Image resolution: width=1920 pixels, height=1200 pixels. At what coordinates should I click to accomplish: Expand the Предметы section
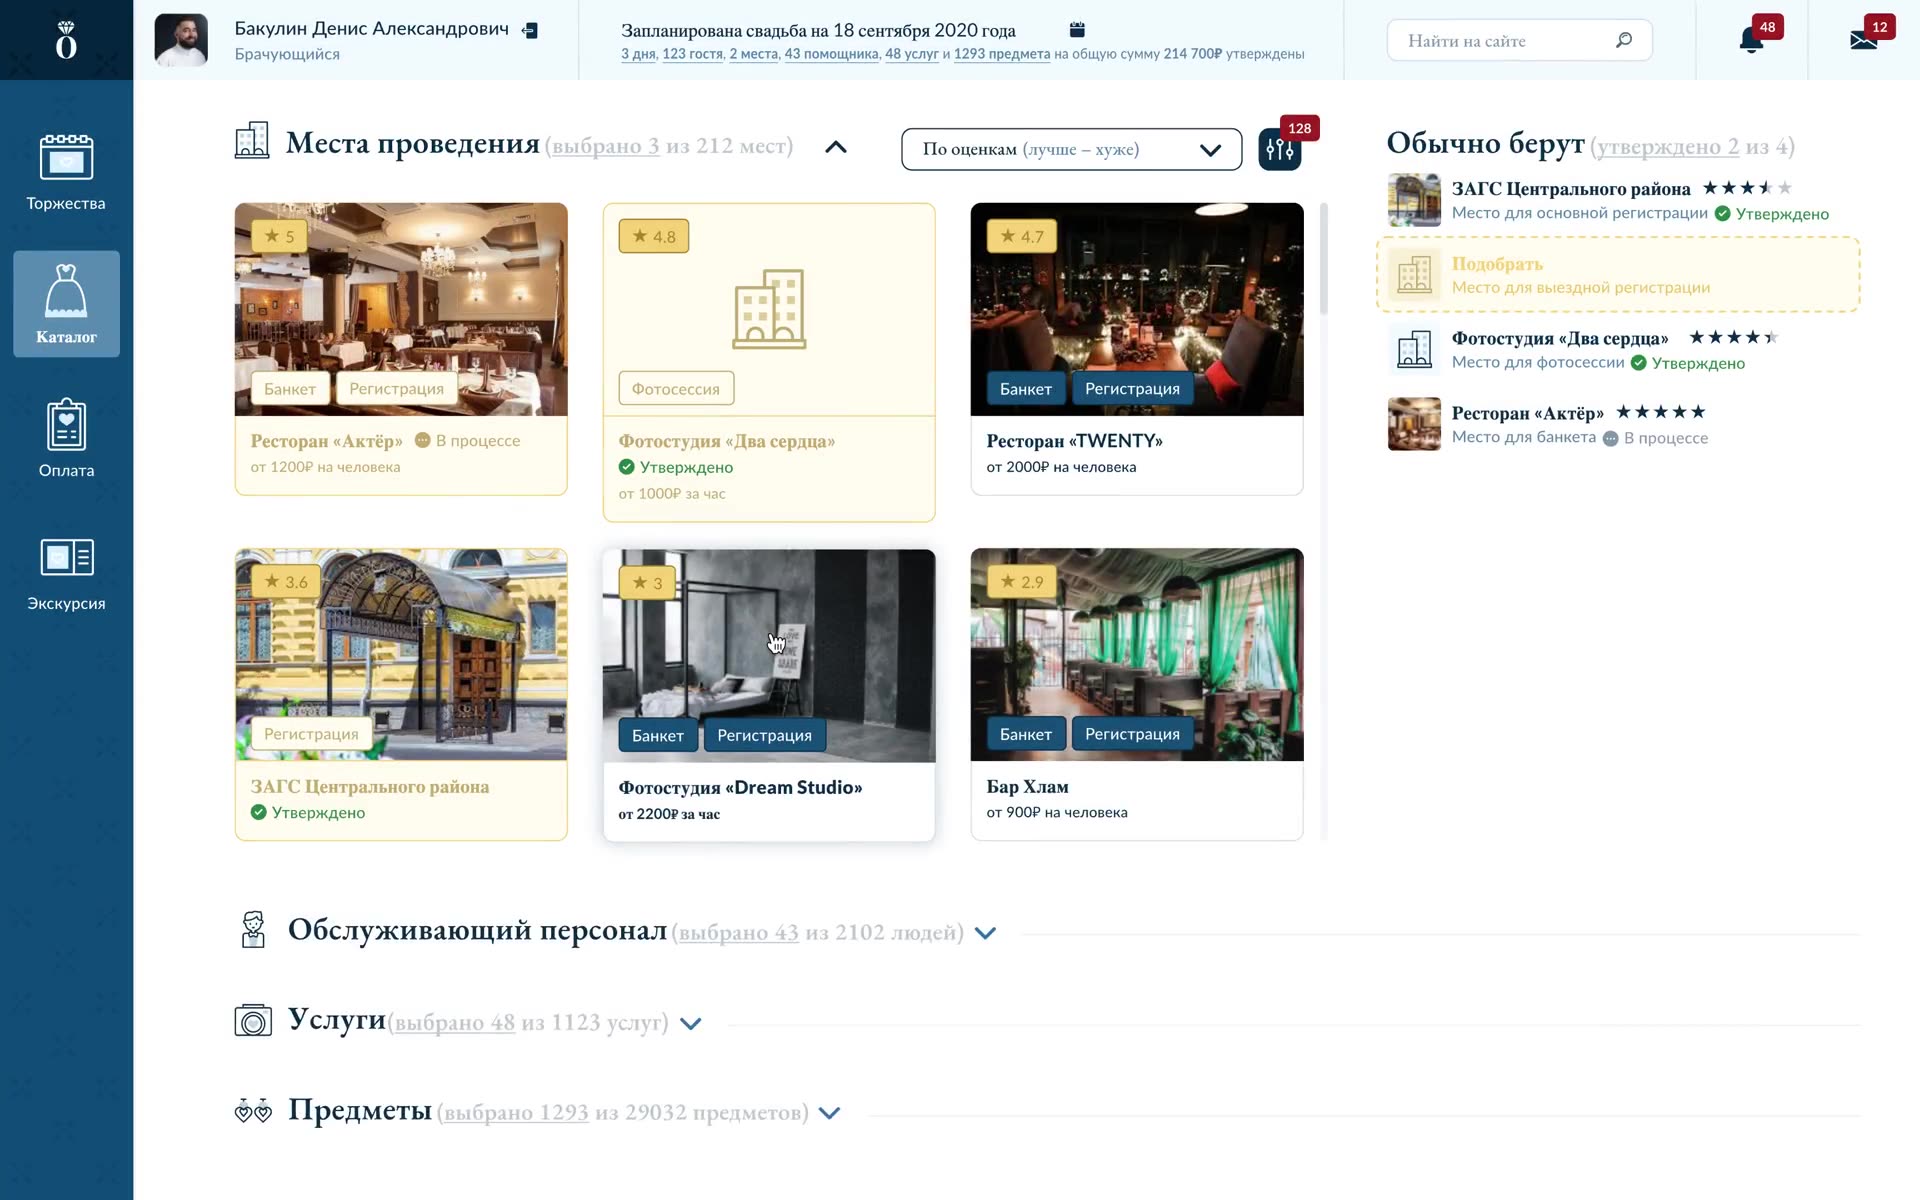pos(829,1113)
